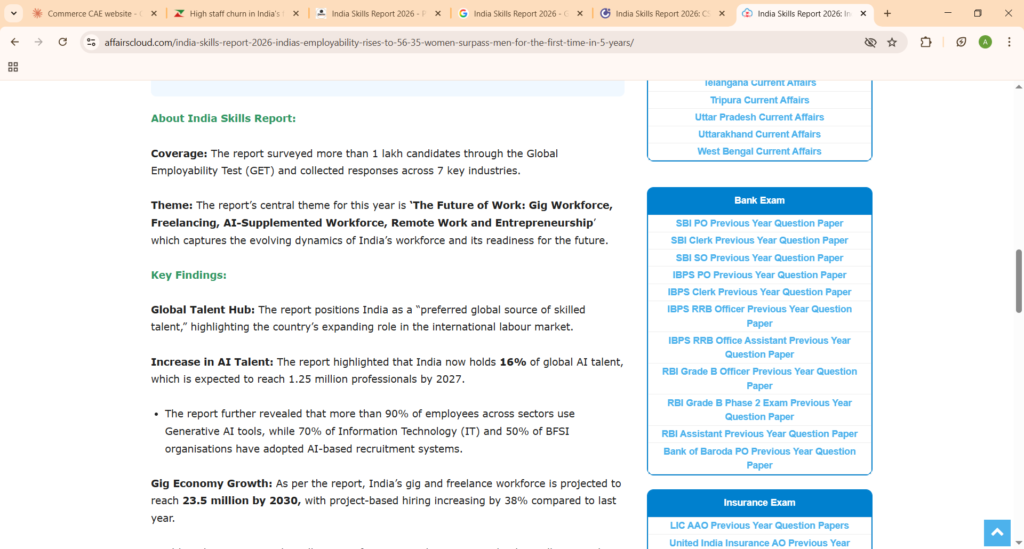Open the Extensions puzzle icon
Viewport: 1024px width, 549px height.
925,42
